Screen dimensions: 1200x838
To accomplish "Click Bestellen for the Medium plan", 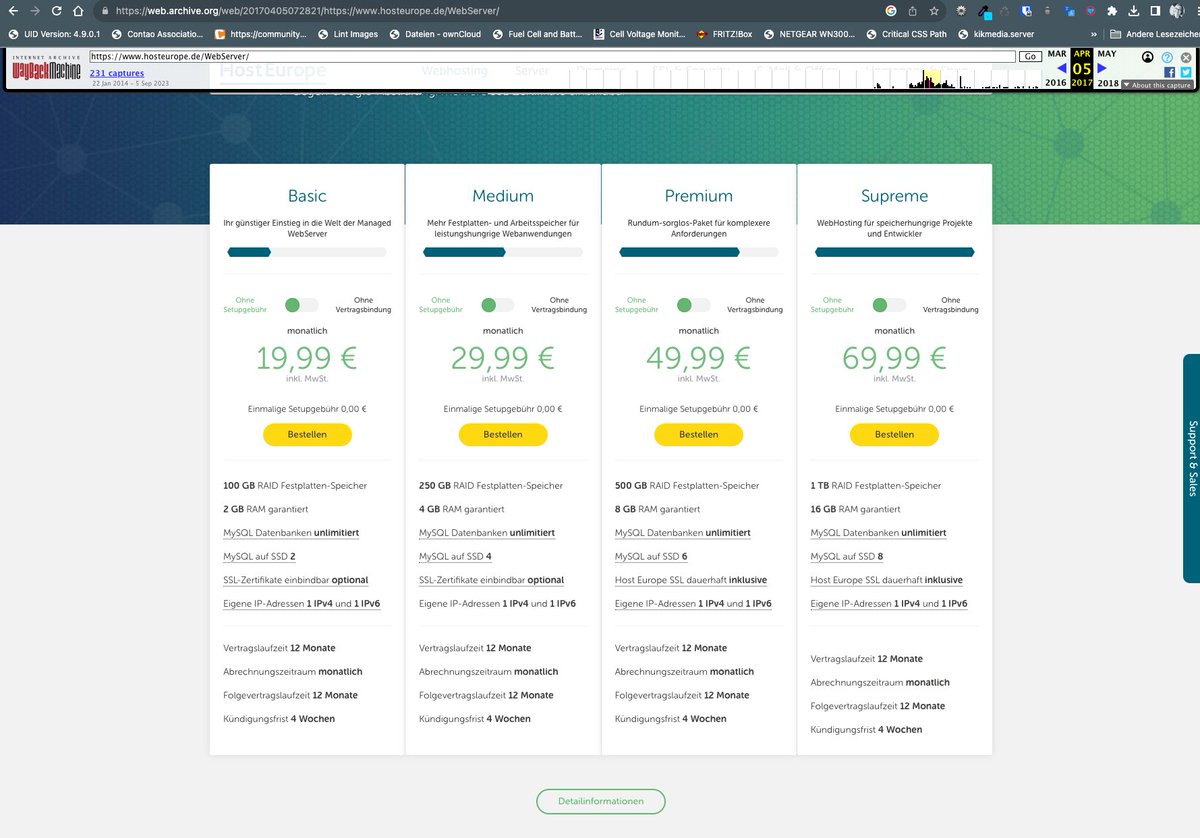I will coord(503,434).
